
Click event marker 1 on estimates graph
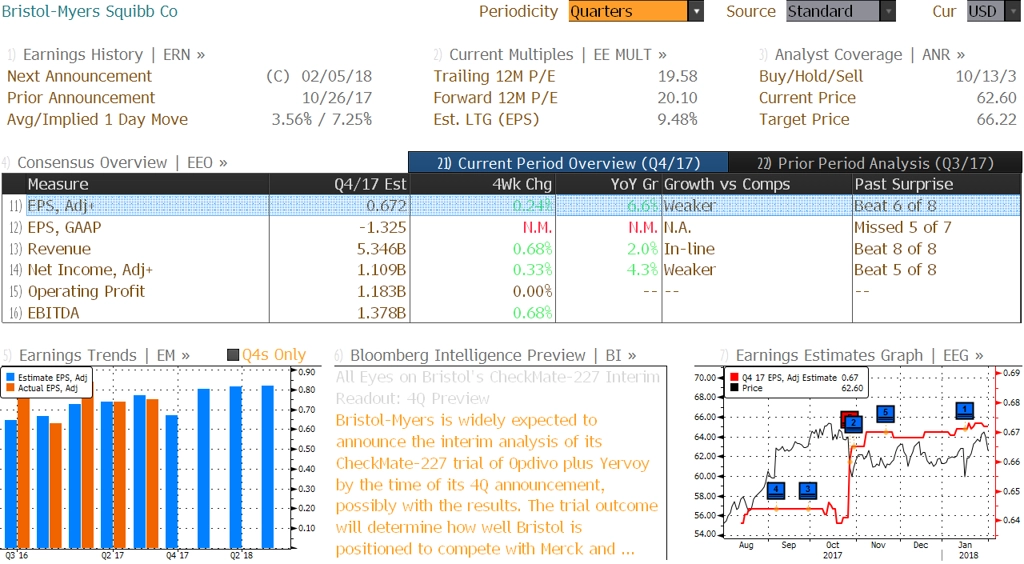965,411
